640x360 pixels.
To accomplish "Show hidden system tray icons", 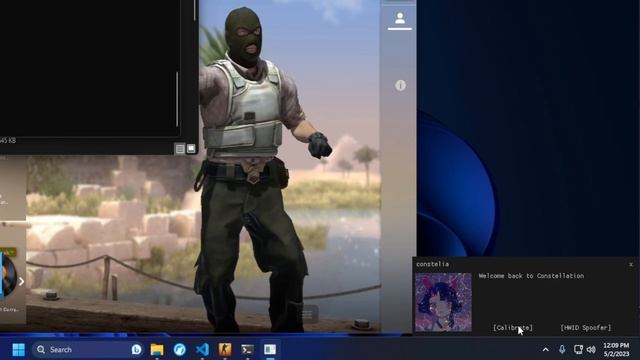I will [x=545, y=349].
